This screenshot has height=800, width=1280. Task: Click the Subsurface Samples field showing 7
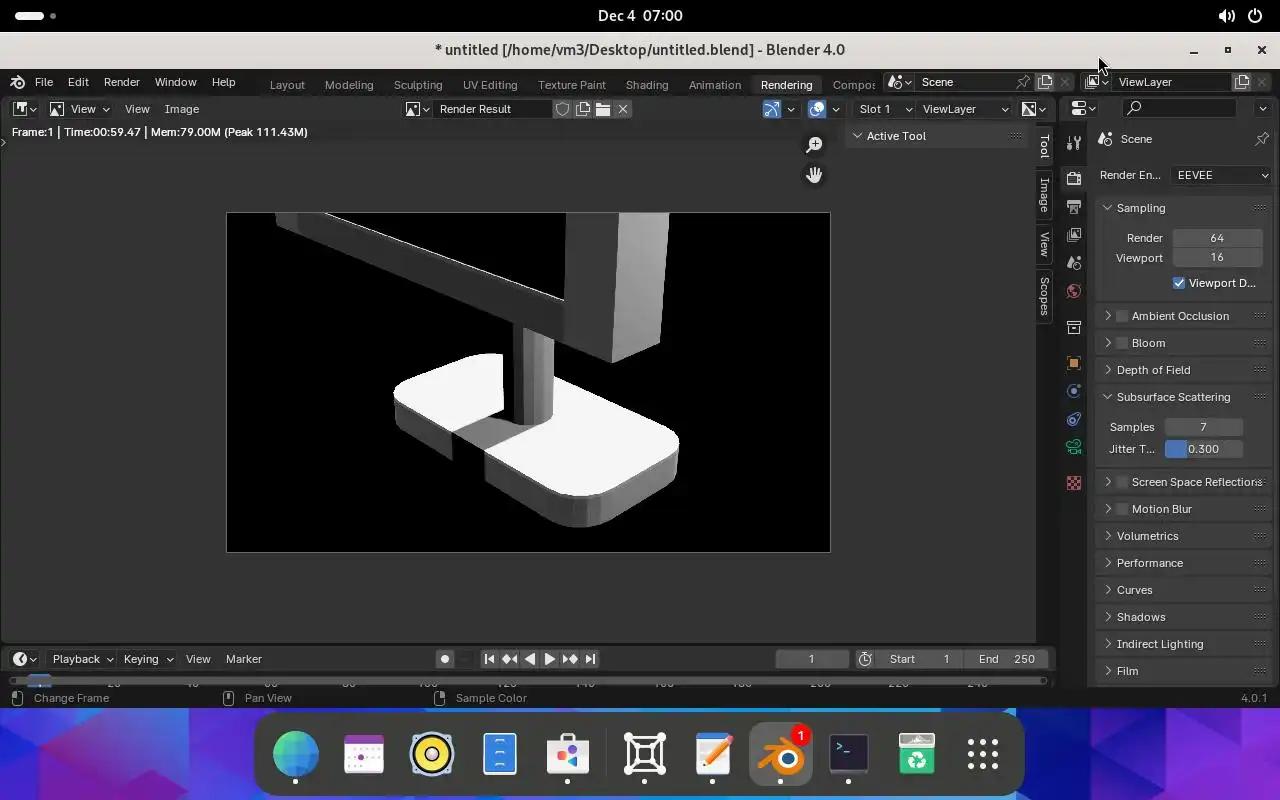point(1204,427)
